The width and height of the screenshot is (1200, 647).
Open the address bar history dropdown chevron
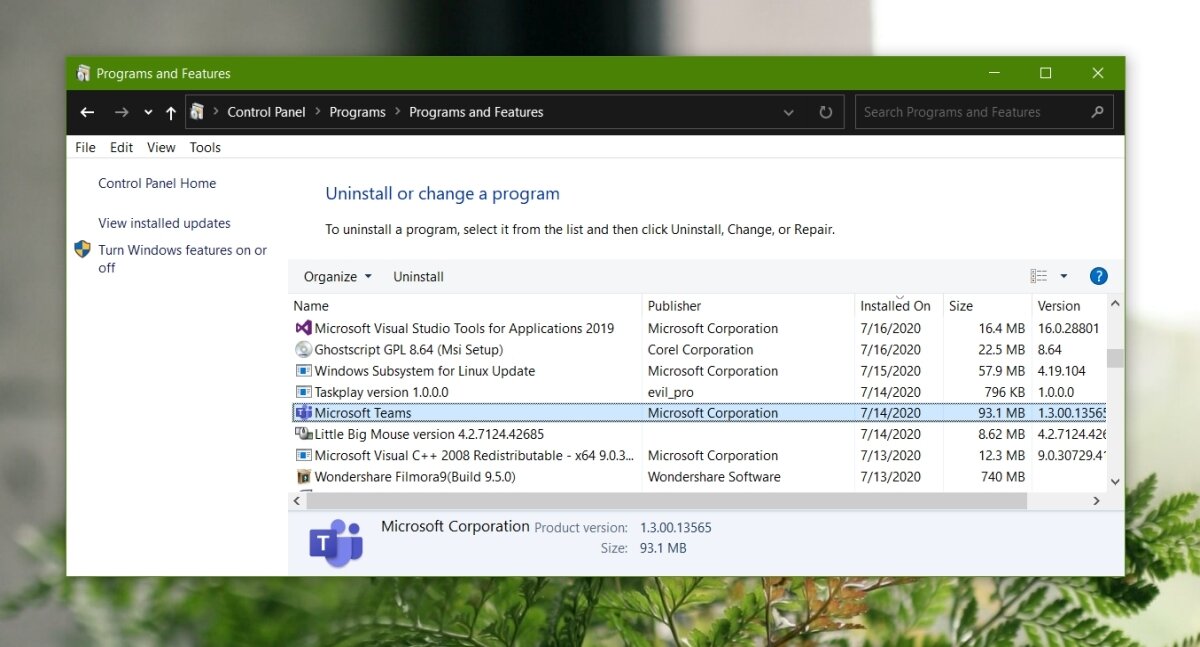tap(788, 112)
